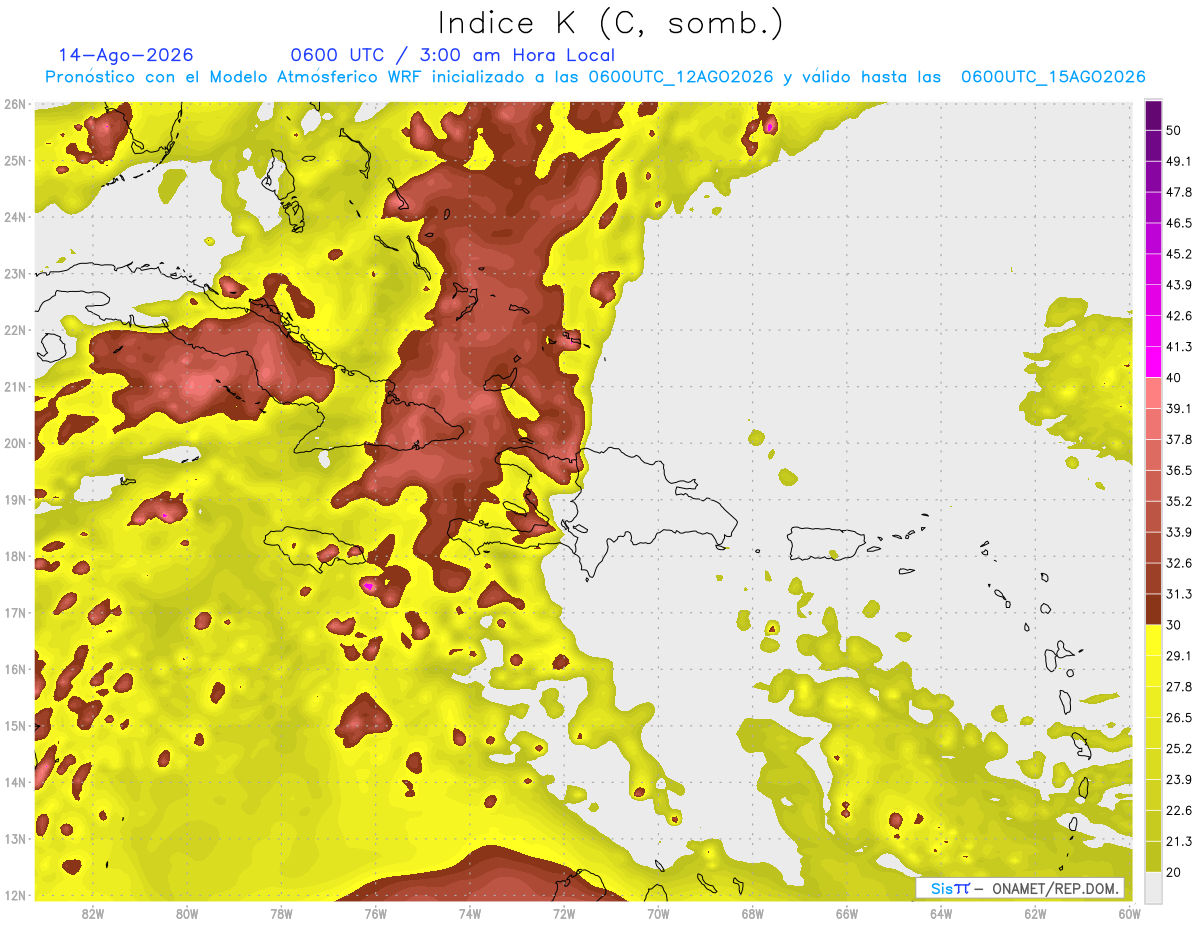The width and height of the screenshot is (1200, 927).
Task: Click the date "14-Ago-2026"
Action: point(126,55)
